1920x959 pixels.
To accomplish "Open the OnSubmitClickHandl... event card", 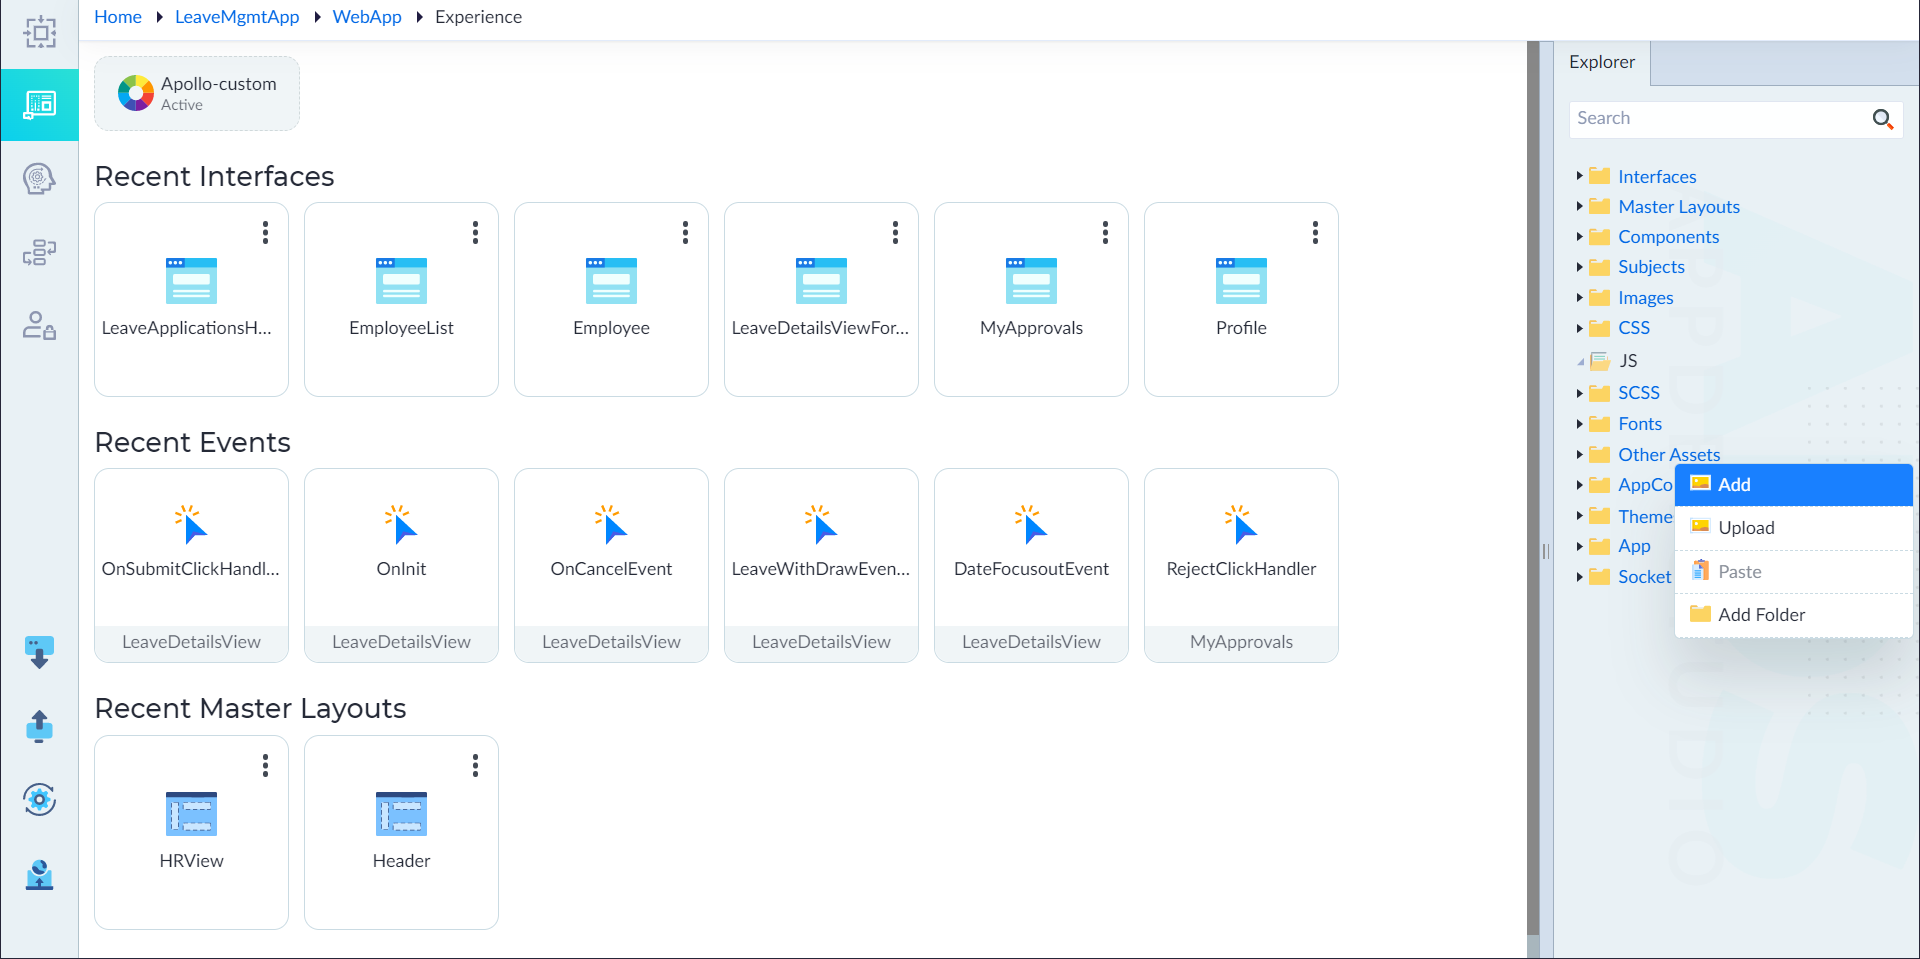I will click(191, 565).
